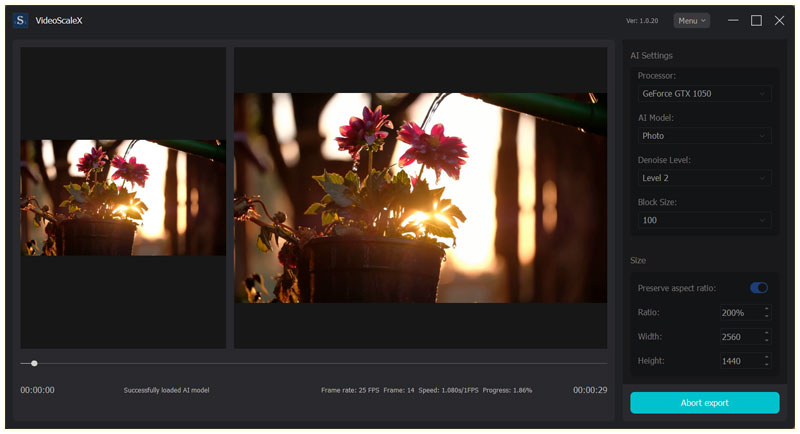
Task: Close the VideoScaleX window
Action: pyautogui.click(x=779, y=20)
